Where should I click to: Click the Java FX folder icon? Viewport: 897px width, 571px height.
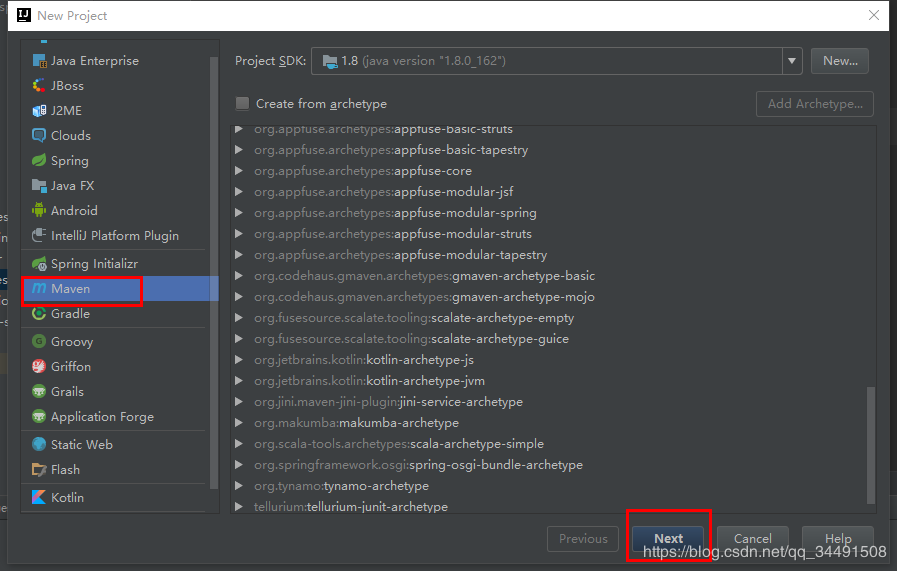click(x=39, y=185)
